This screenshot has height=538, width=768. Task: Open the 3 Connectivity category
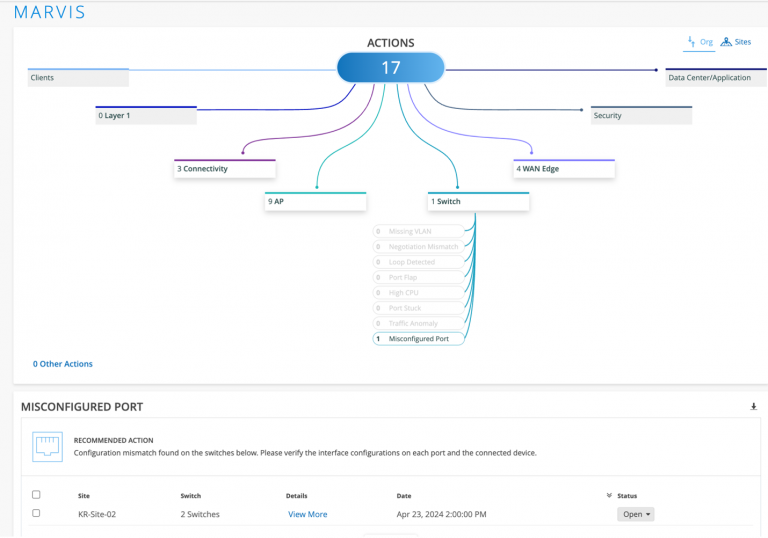click(x=224, y=169)
